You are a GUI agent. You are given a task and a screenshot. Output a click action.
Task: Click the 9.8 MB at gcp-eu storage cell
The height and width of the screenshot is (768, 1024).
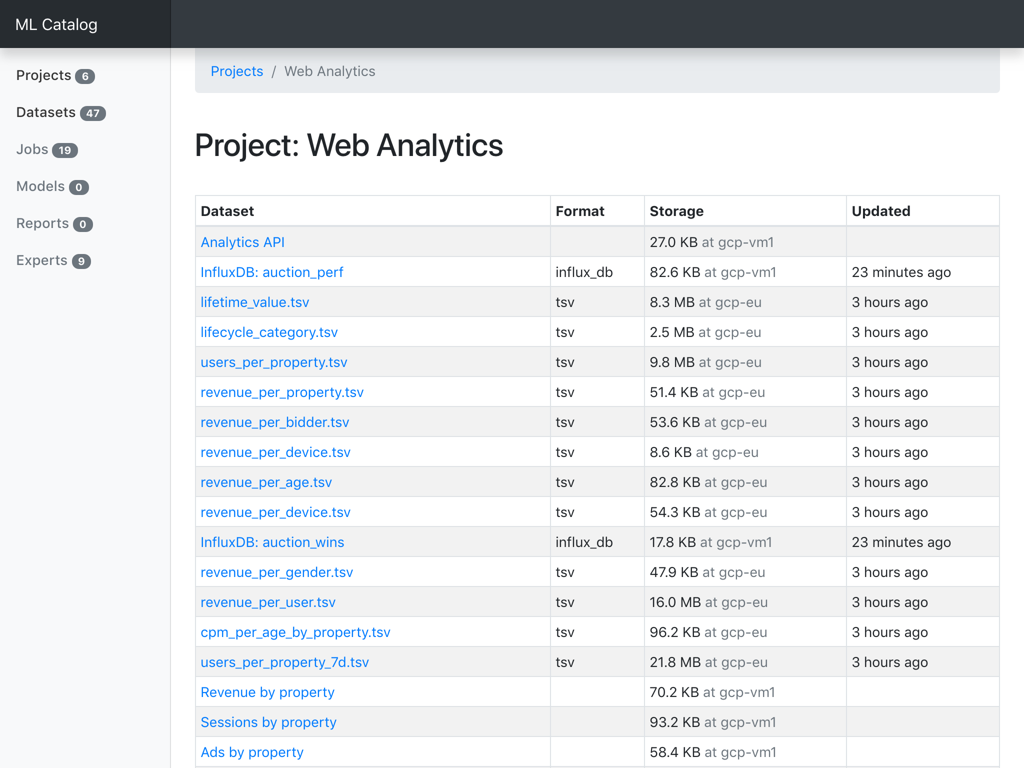(745, 362)
